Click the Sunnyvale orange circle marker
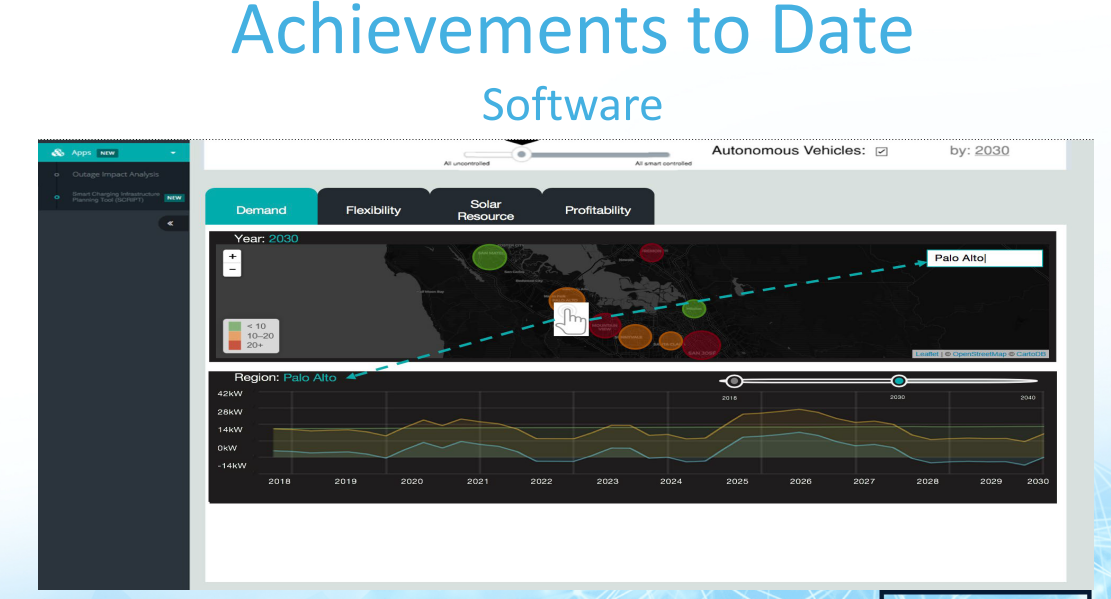 tap(636, 338)
